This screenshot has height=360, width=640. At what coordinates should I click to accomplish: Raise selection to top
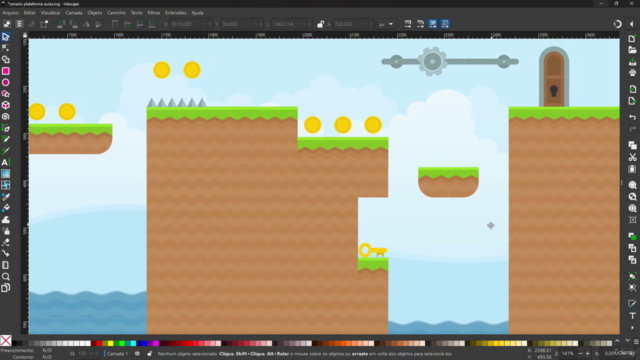click(115, 24)
